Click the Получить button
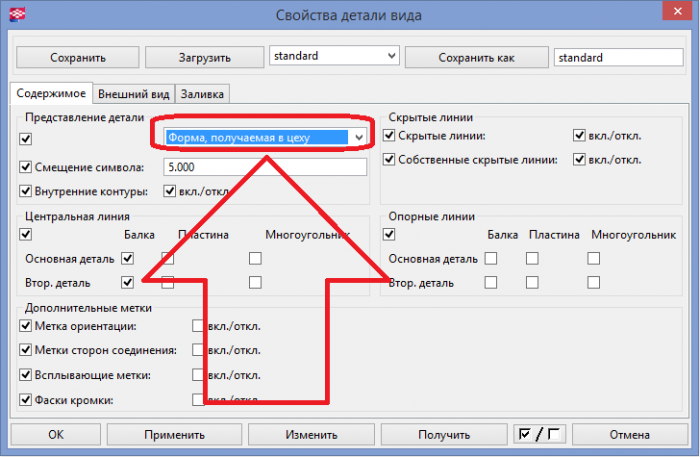The height and width of the screenshot is (457, 700). click(444, 435)
